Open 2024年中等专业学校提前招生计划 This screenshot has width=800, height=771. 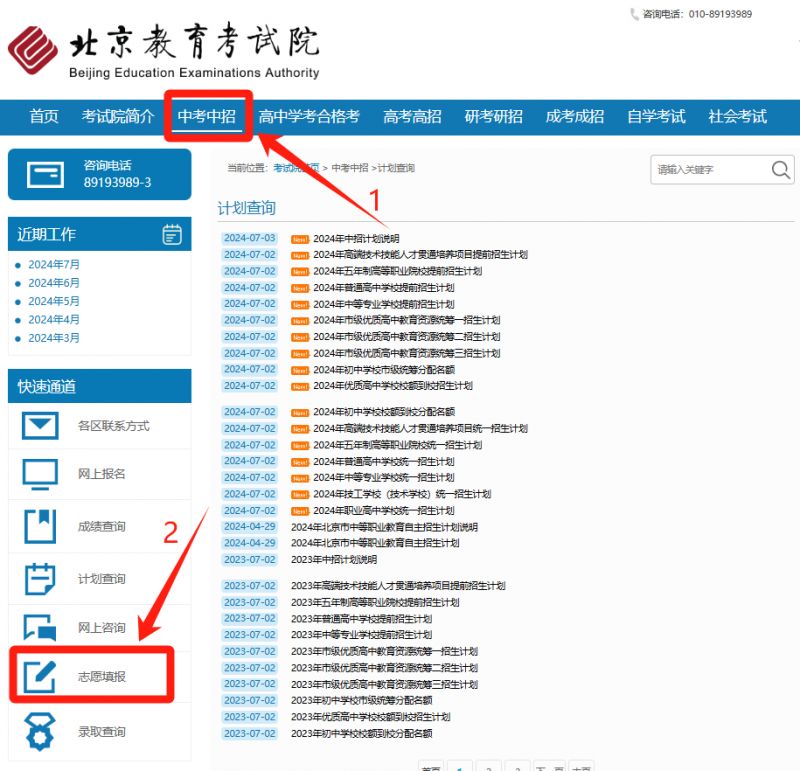click(384, 304)
